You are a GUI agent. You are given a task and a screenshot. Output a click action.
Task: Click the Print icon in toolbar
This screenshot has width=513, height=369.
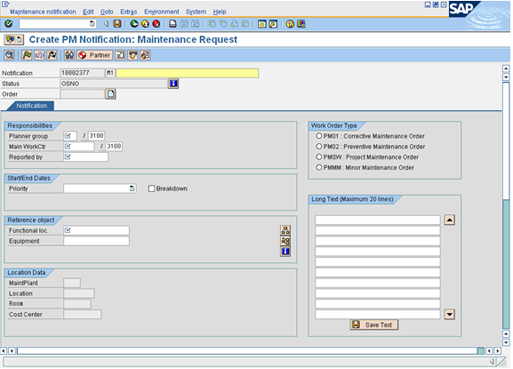(x=173, y=24)
